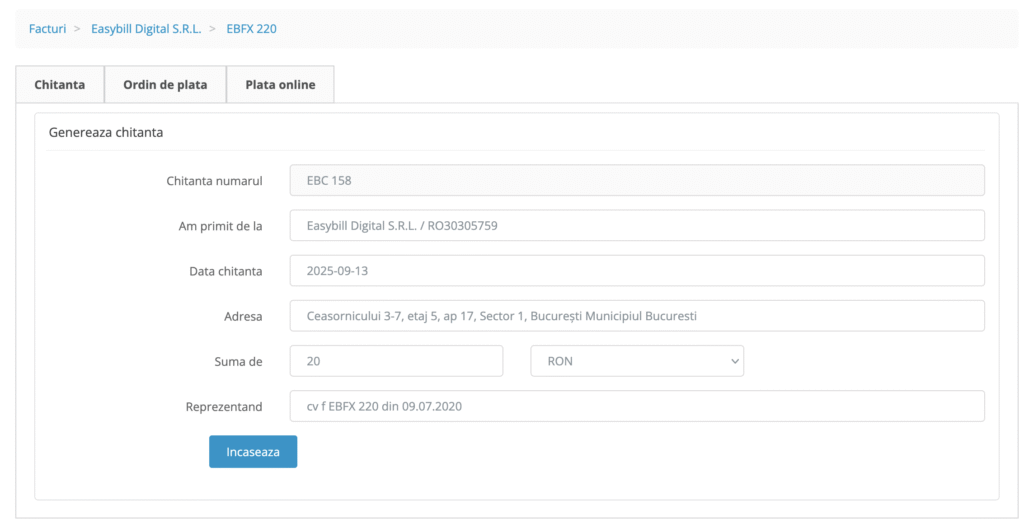Click the Data chitanta label
This screenshot has width=1024, height=523.
pyautogui.click(x=225, y=272)
